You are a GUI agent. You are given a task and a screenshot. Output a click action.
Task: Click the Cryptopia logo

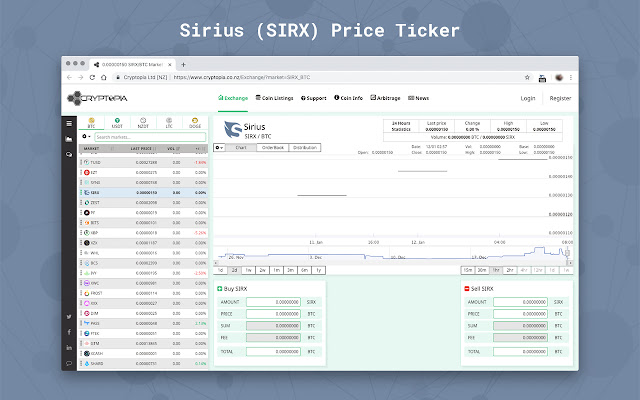point(97,98)
